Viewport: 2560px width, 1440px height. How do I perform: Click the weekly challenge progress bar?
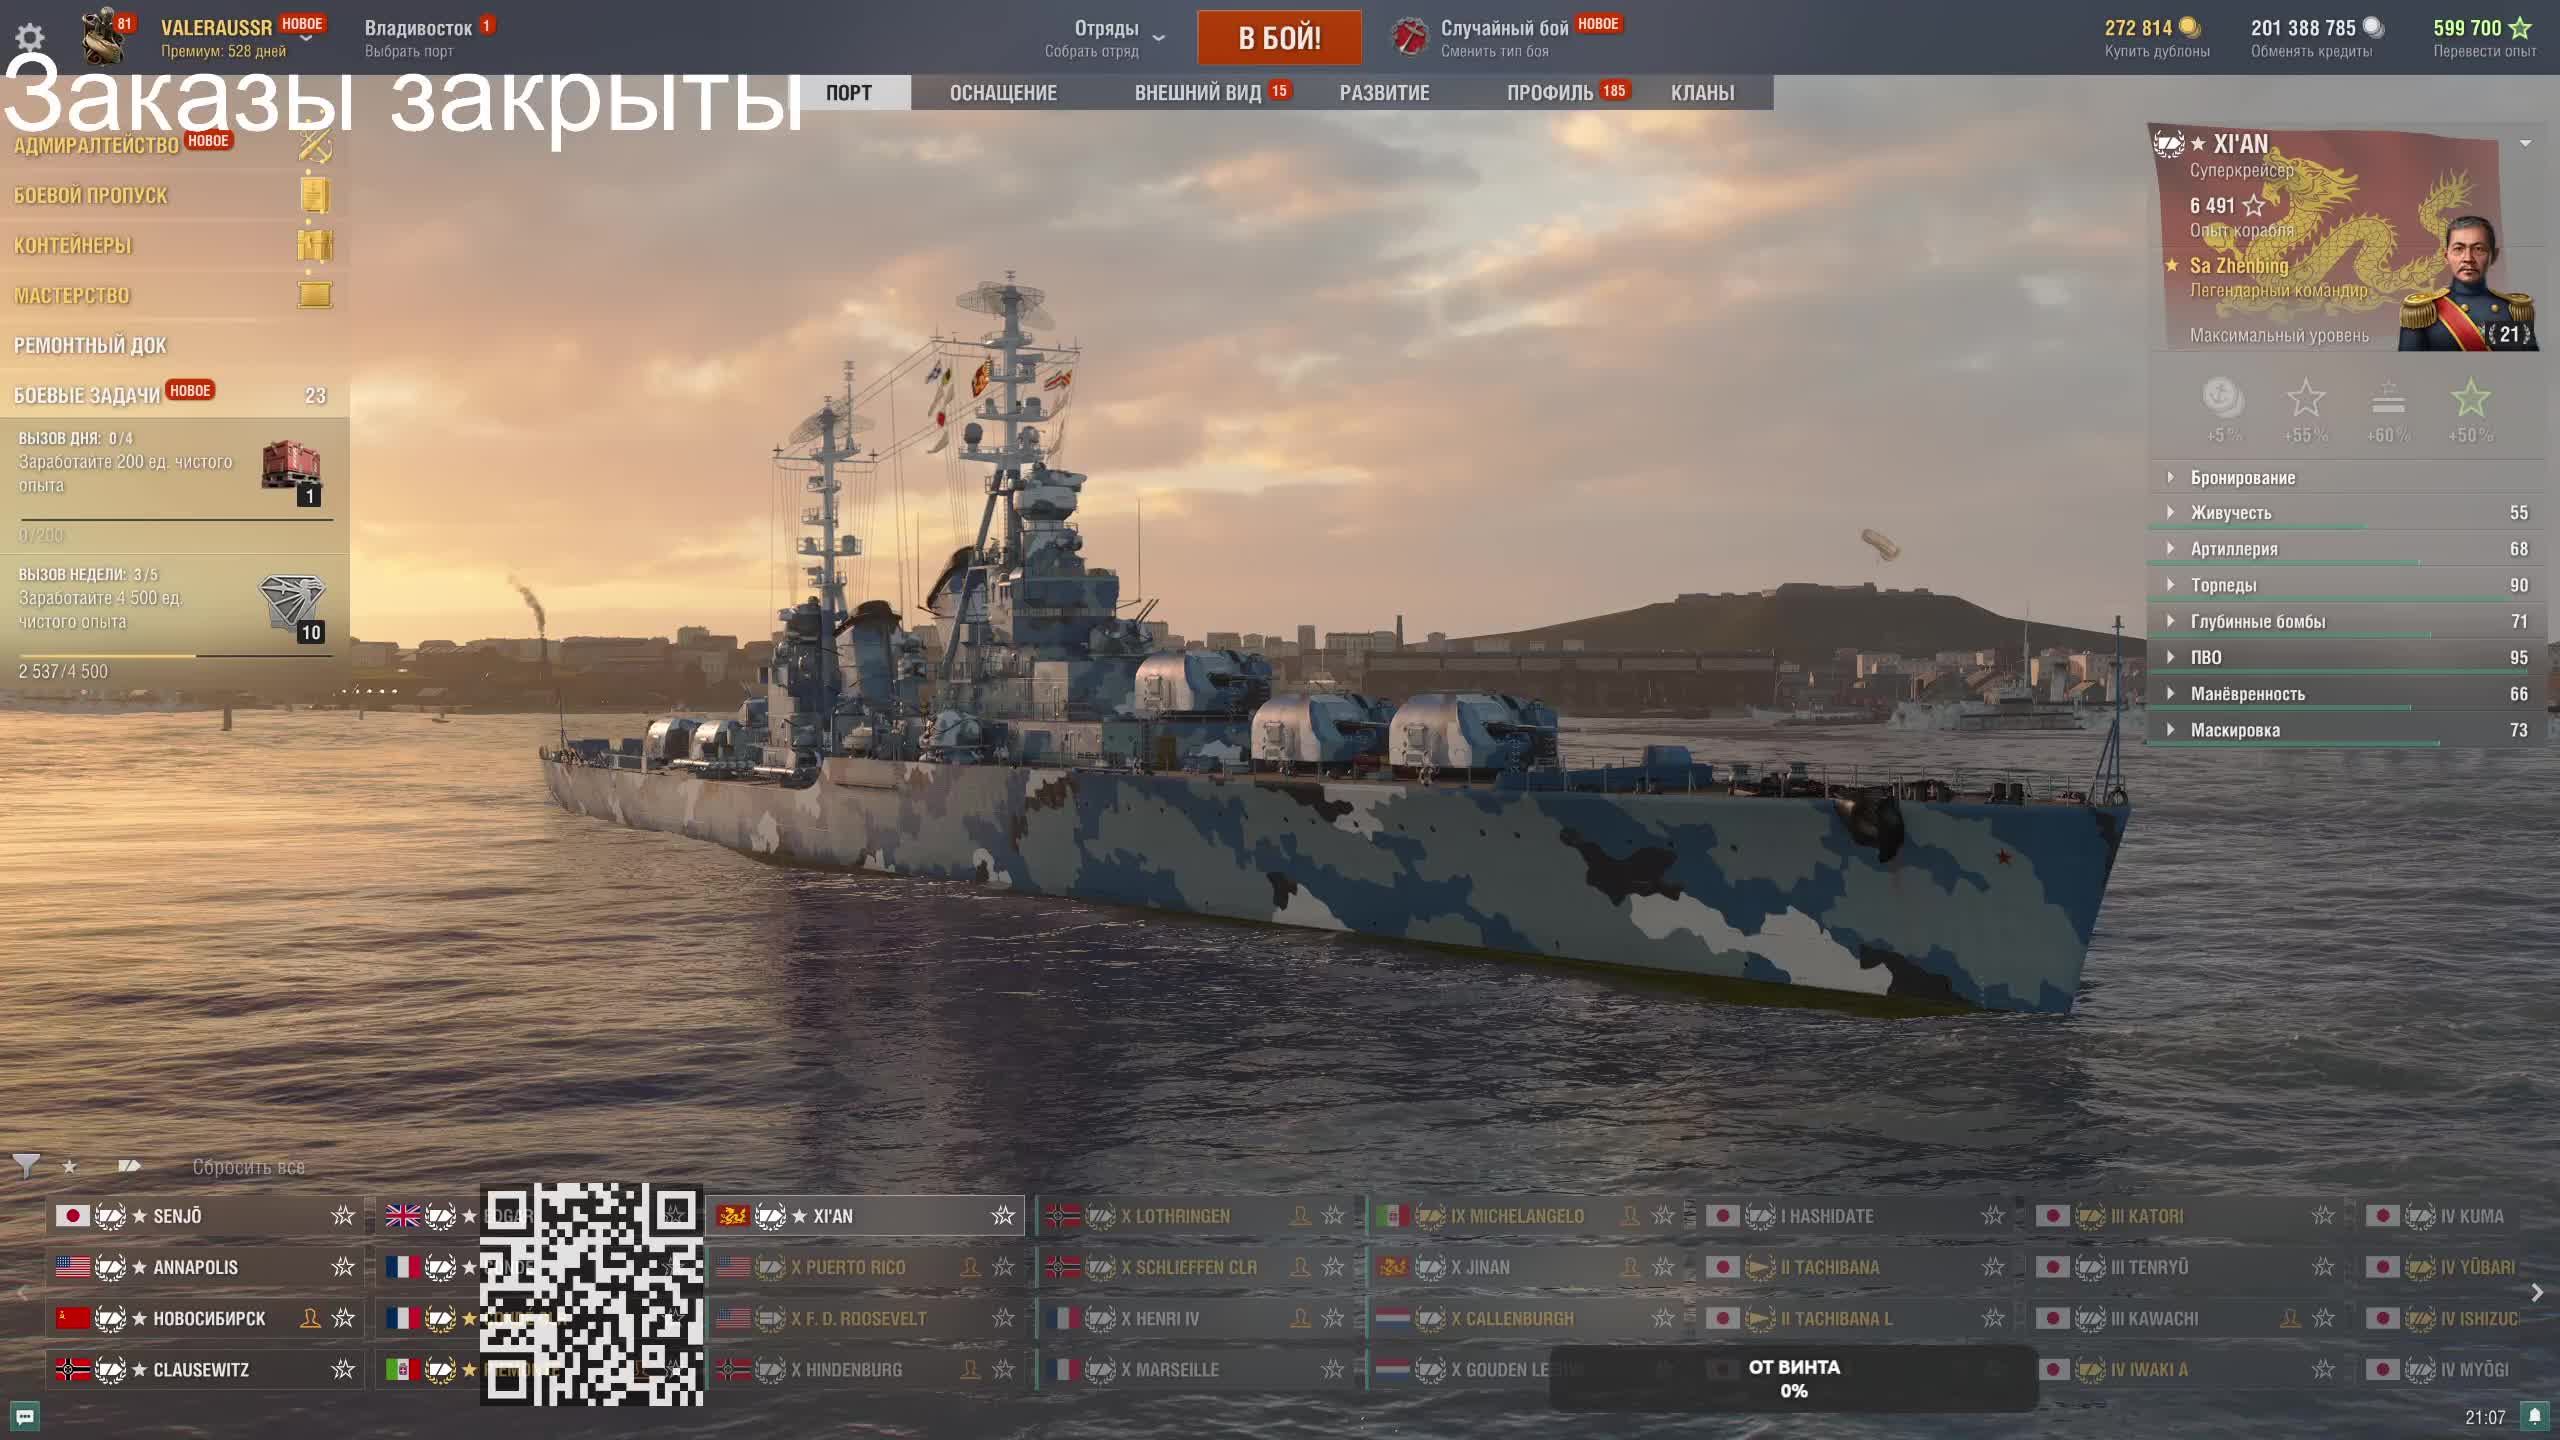coord(175,656)
